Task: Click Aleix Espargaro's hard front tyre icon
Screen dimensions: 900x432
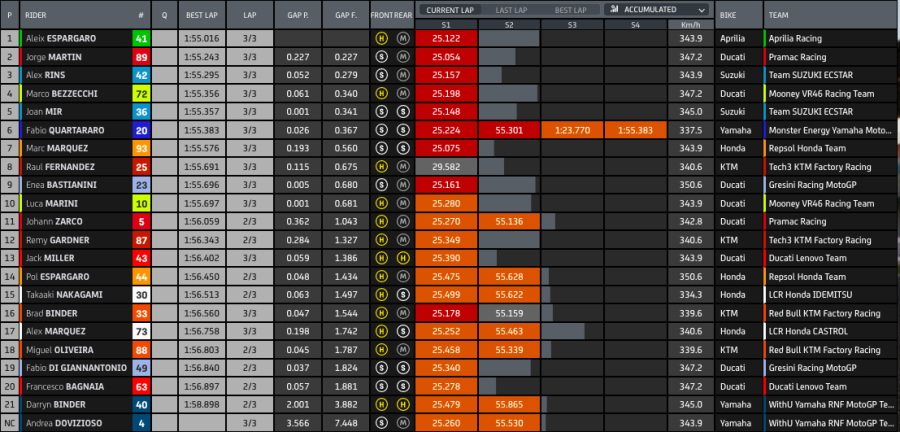Action: point(381,38)
